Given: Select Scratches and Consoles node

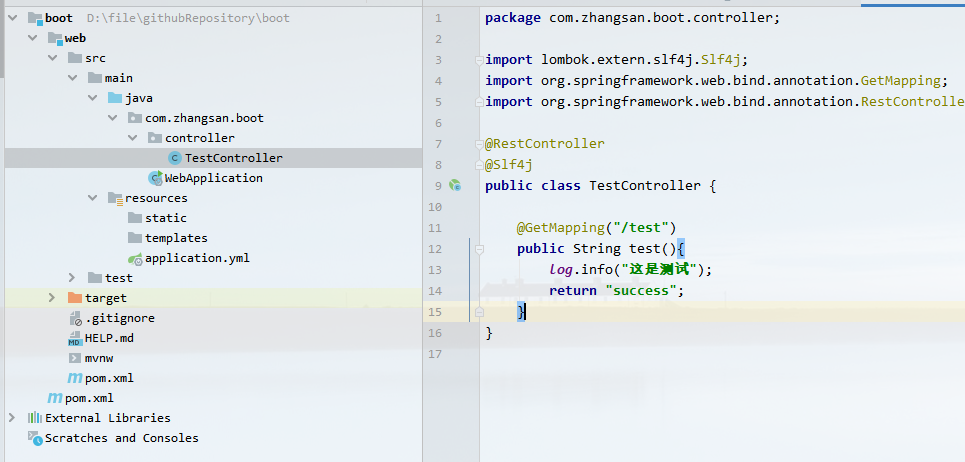Looking at the screenshot, I should (122, 438).
